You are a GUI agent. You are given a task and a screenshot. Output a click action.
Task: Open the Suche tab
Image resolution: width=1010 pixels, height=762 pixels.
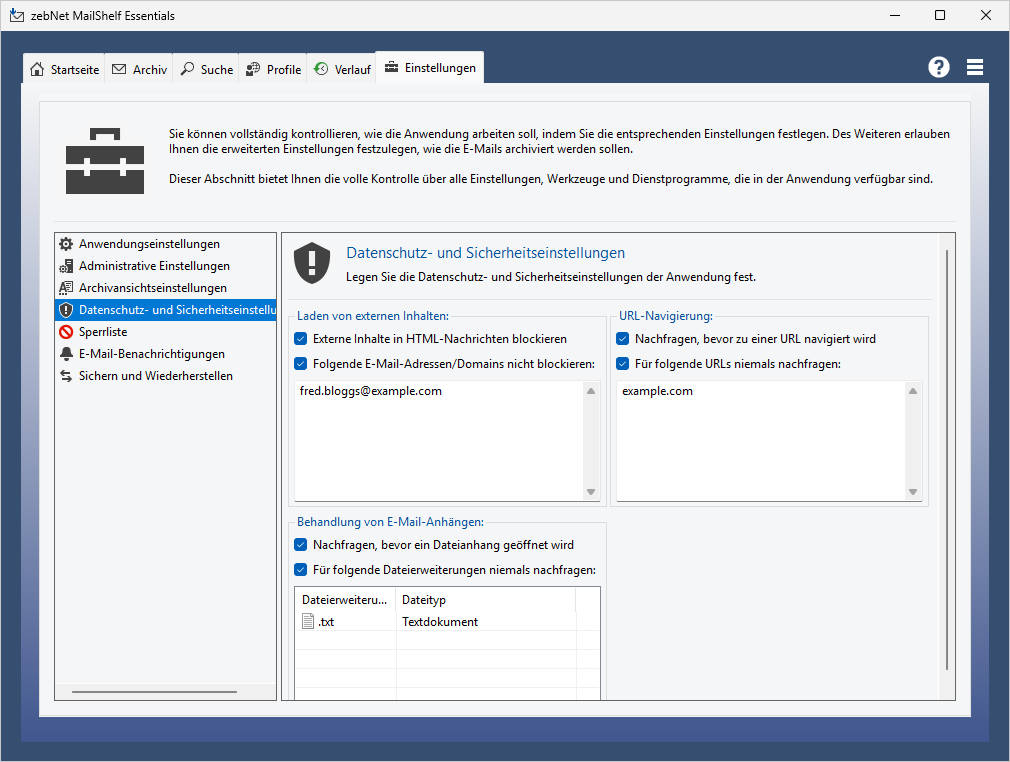click(206, 70)
